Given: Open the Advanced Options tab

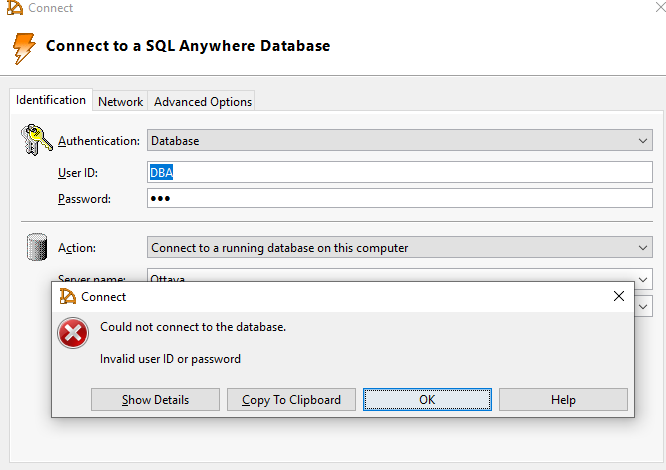Looking at the screenshot, I should [203, 101].
